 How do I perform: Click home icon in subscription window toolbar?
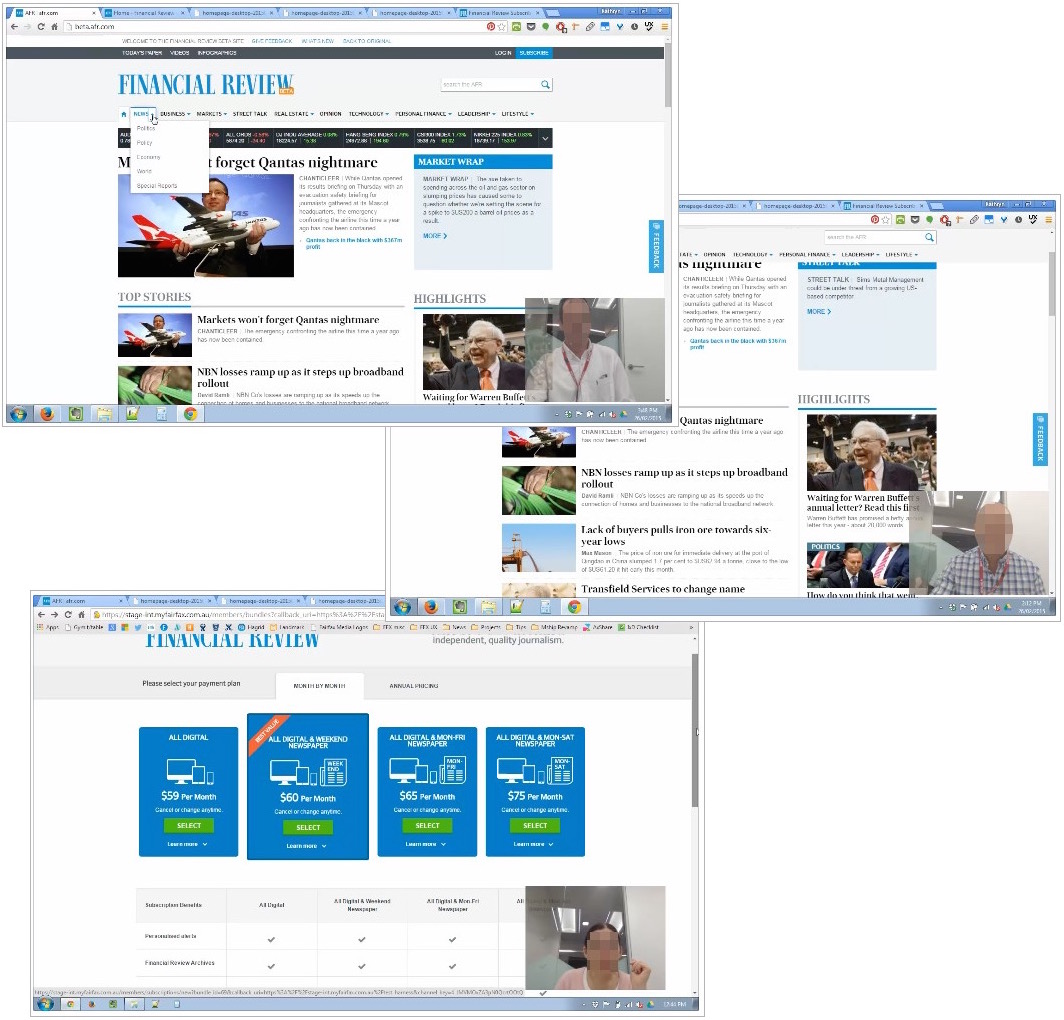(81, 614)
